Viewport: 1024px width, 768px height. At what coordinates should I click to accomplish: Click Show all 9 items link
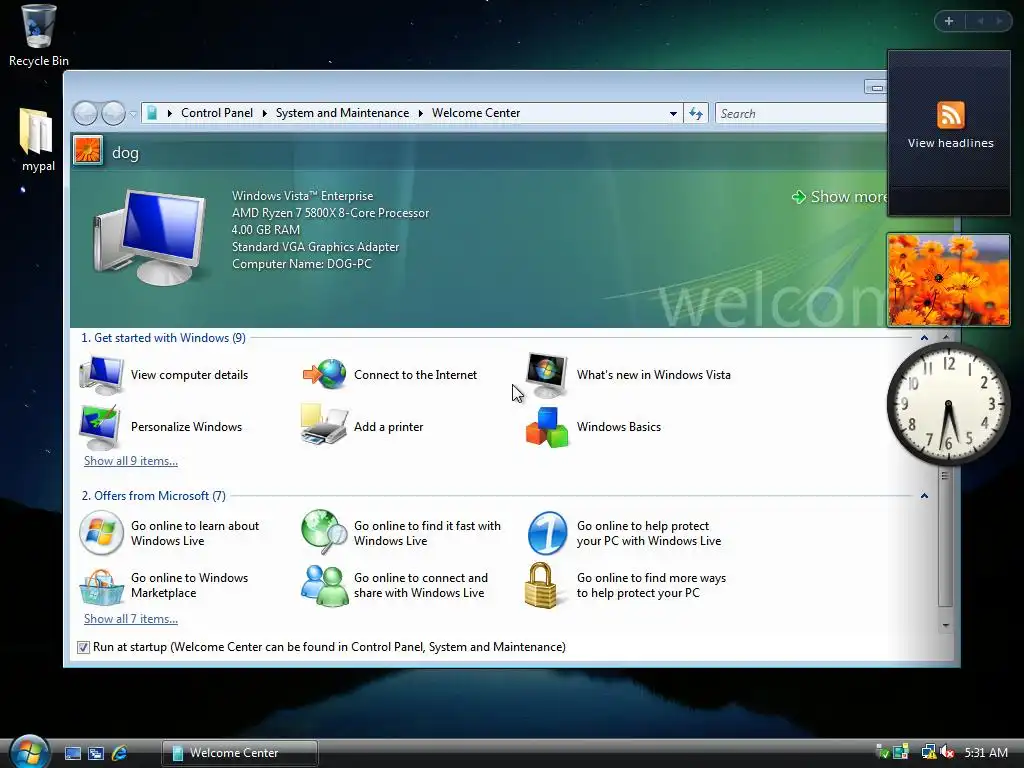[x=131, y=460]
